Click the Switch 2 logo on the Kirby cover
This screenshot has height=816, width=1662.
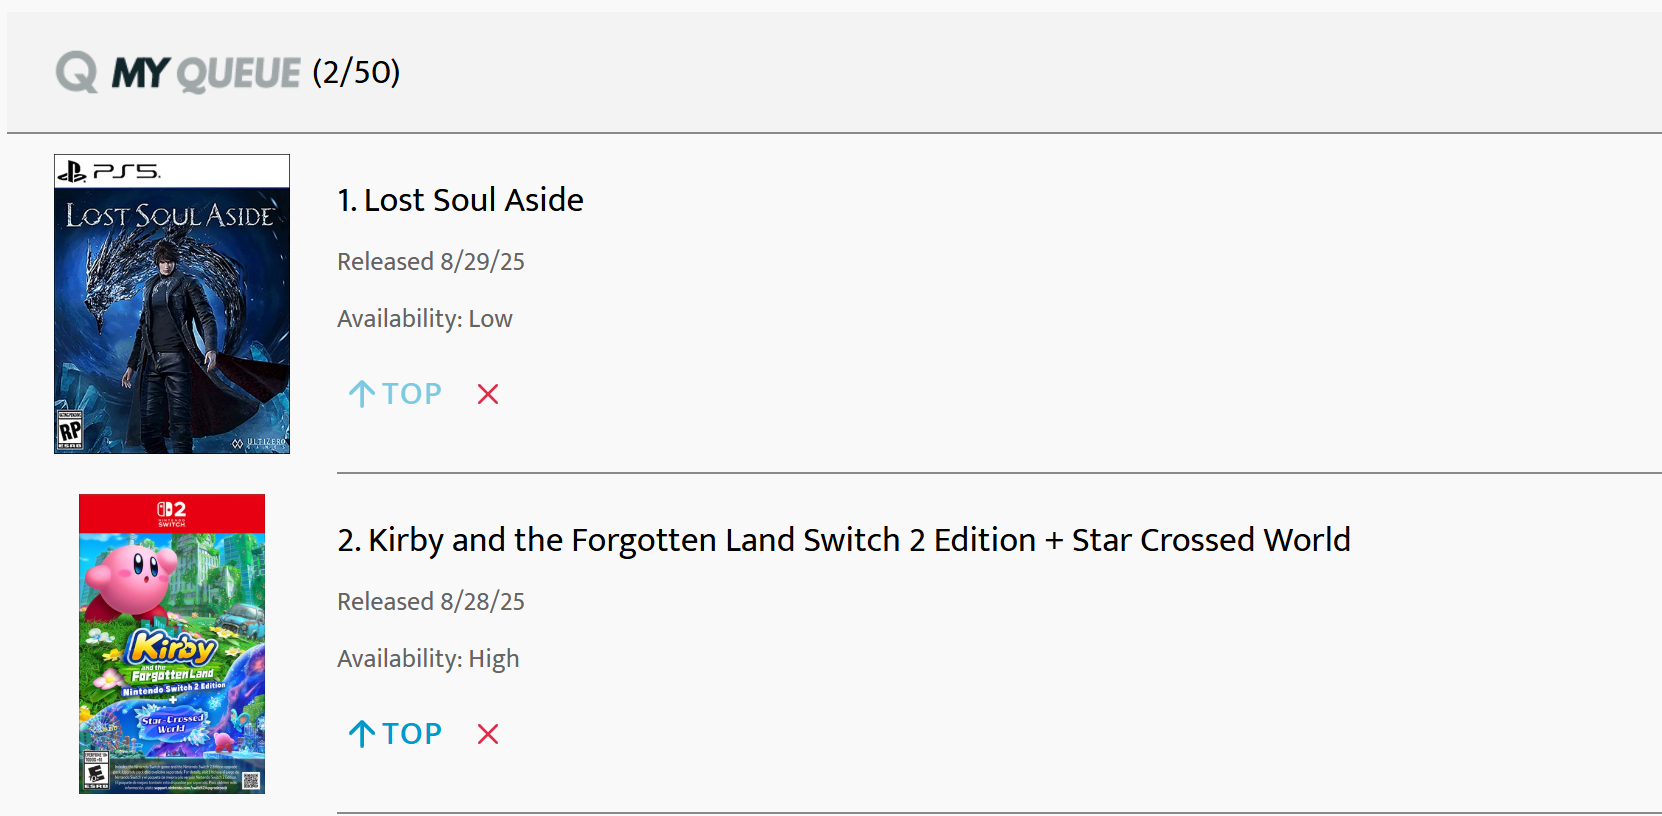tap(172, 511)
